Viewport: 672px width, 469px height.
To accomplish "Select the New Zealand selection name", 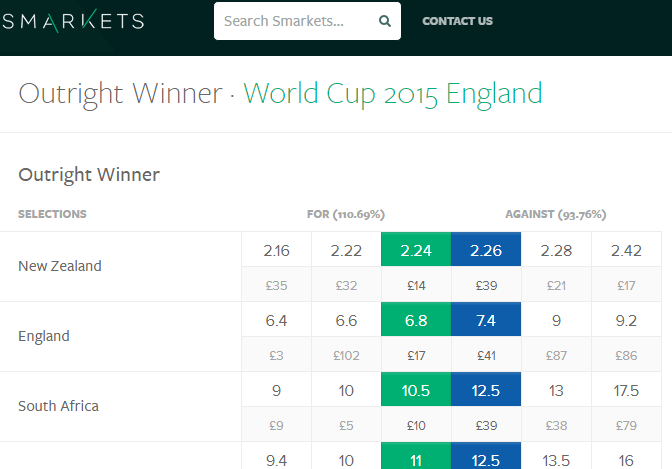I will 60,266.
